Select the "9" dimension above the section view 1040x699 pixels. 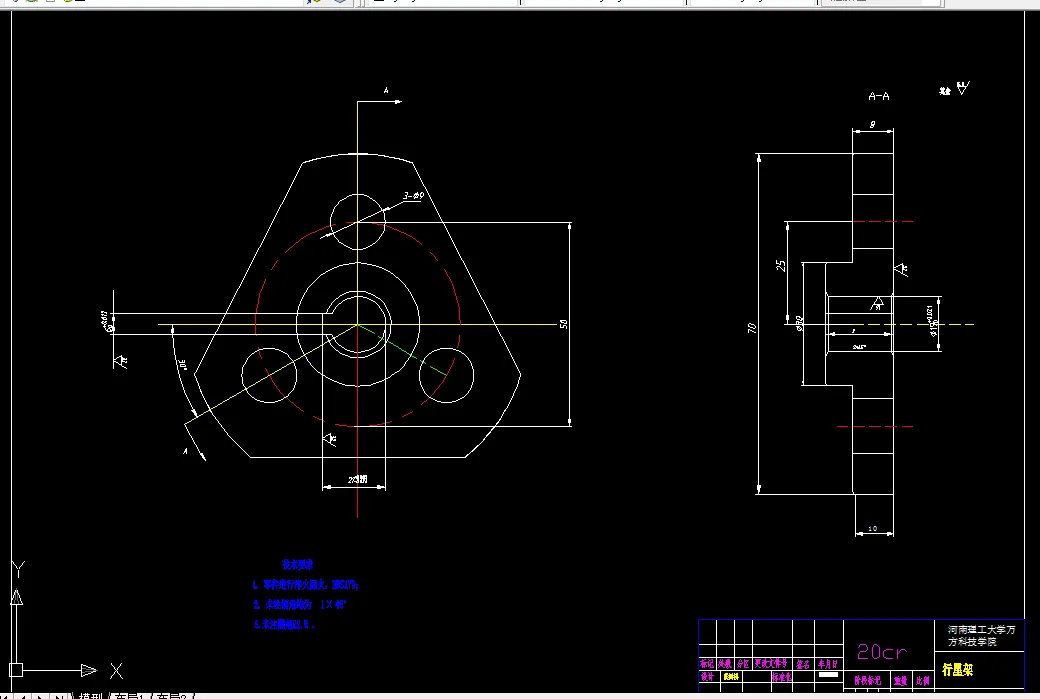[872, 124]
